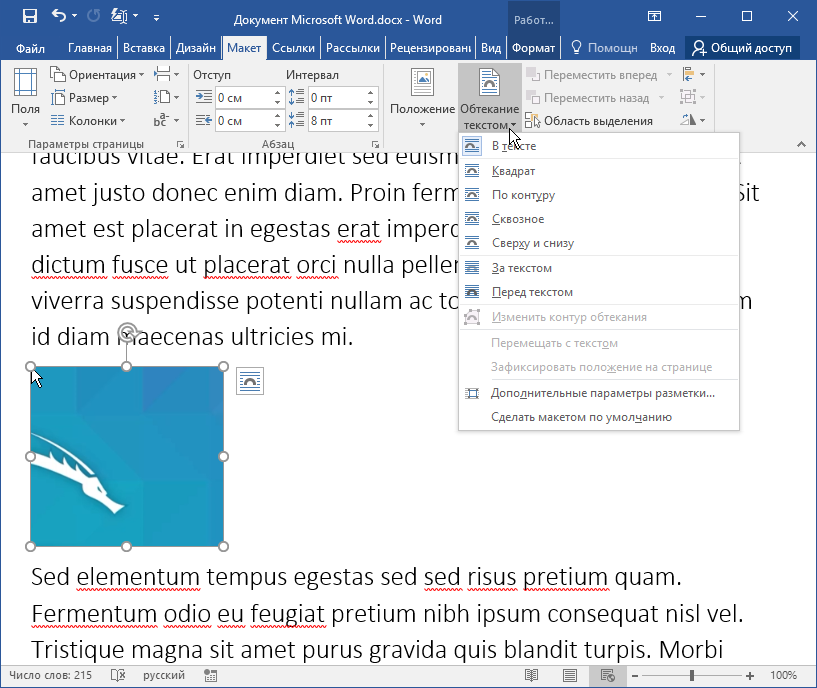Open the Вид tab
Image resolution: width=817 pixels, height=688 pixels.
point(491,48)
